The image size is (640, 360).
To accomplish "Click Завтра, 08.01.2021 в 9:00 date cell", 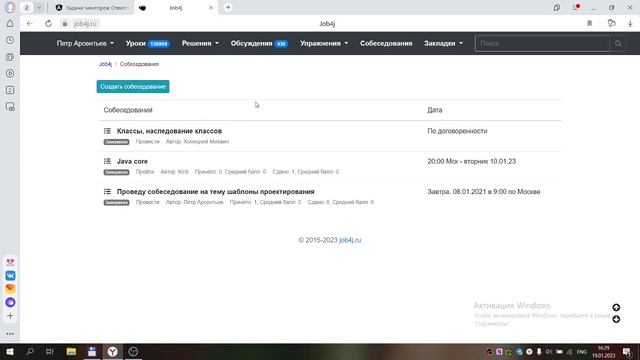I will [x=484, y=191].
